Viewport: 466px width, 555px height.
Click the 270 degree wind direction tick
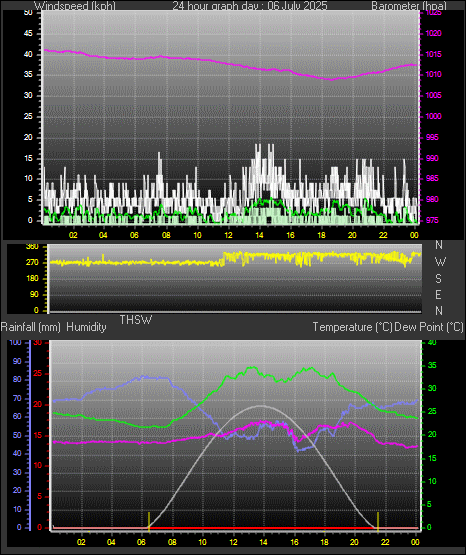(x=32, y=263)
